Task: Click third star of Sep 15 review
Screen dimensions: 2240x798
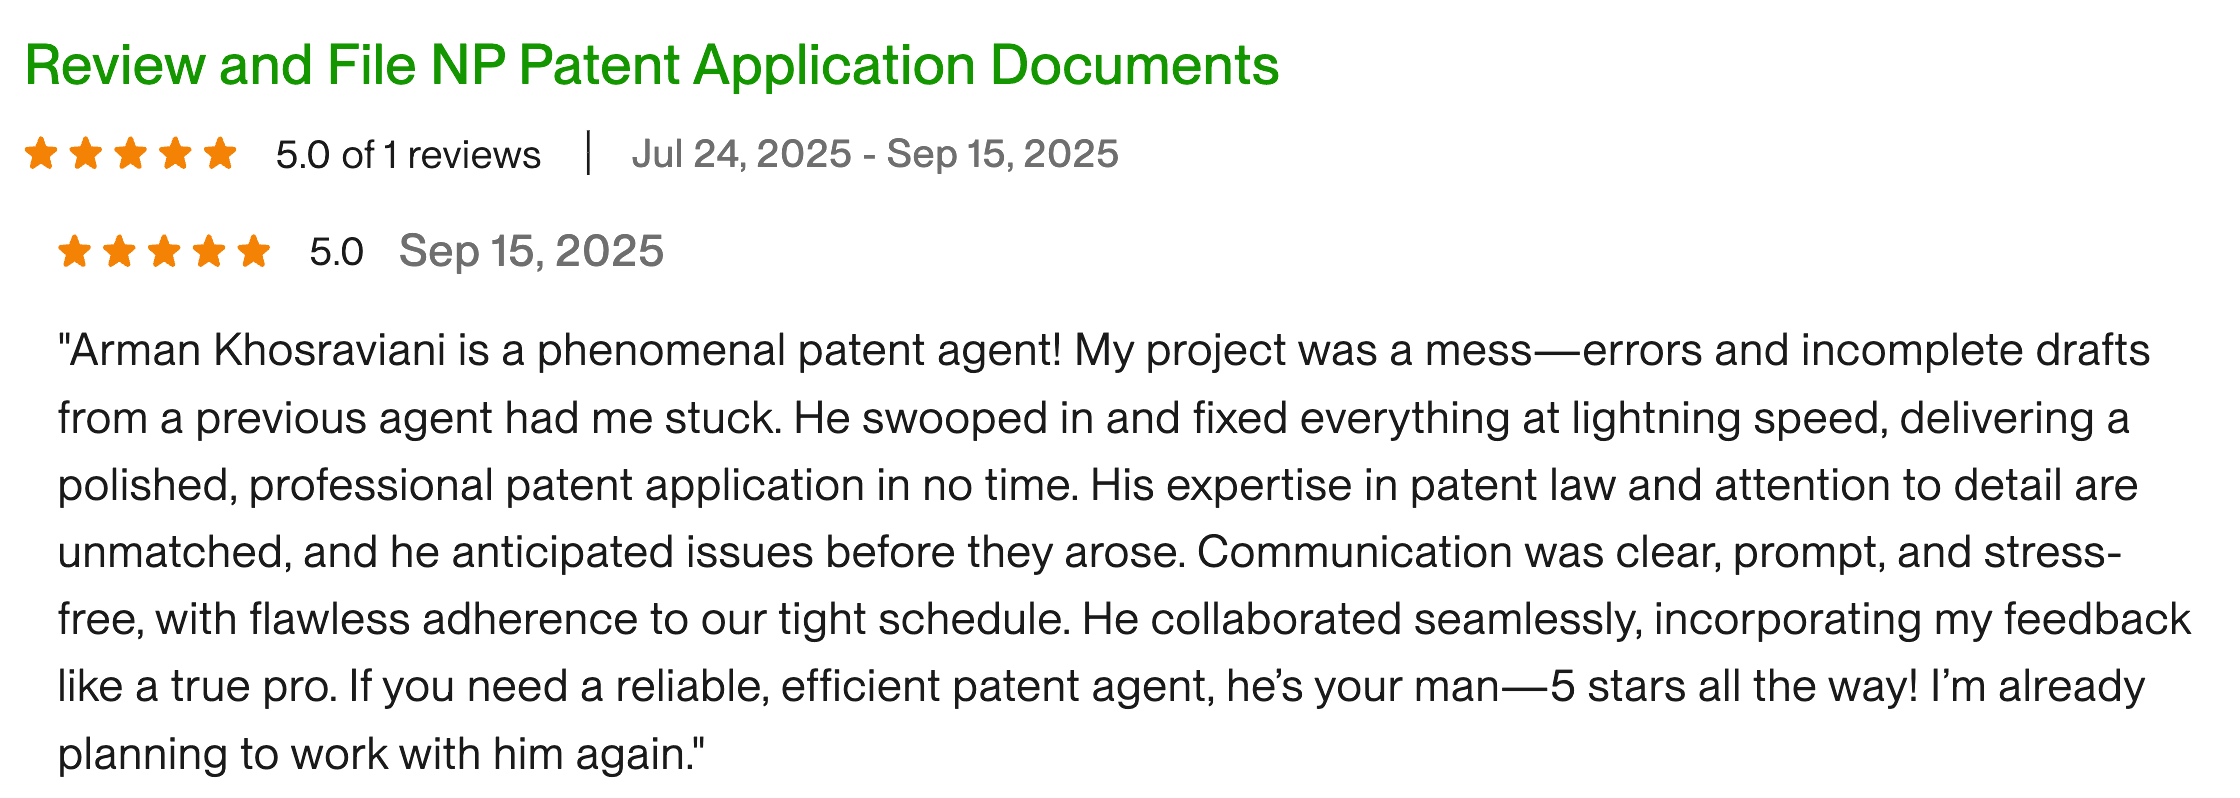Action: pyautogui.click(x=164, y=251)
